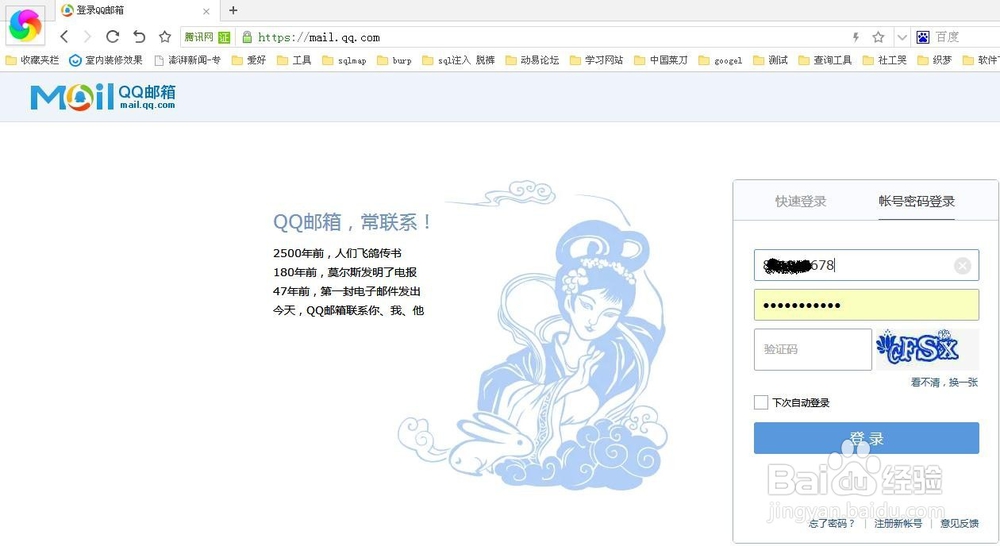Open the sqlmap bookmark folder
Viewport: 1000px width, 546px height.
344,60
